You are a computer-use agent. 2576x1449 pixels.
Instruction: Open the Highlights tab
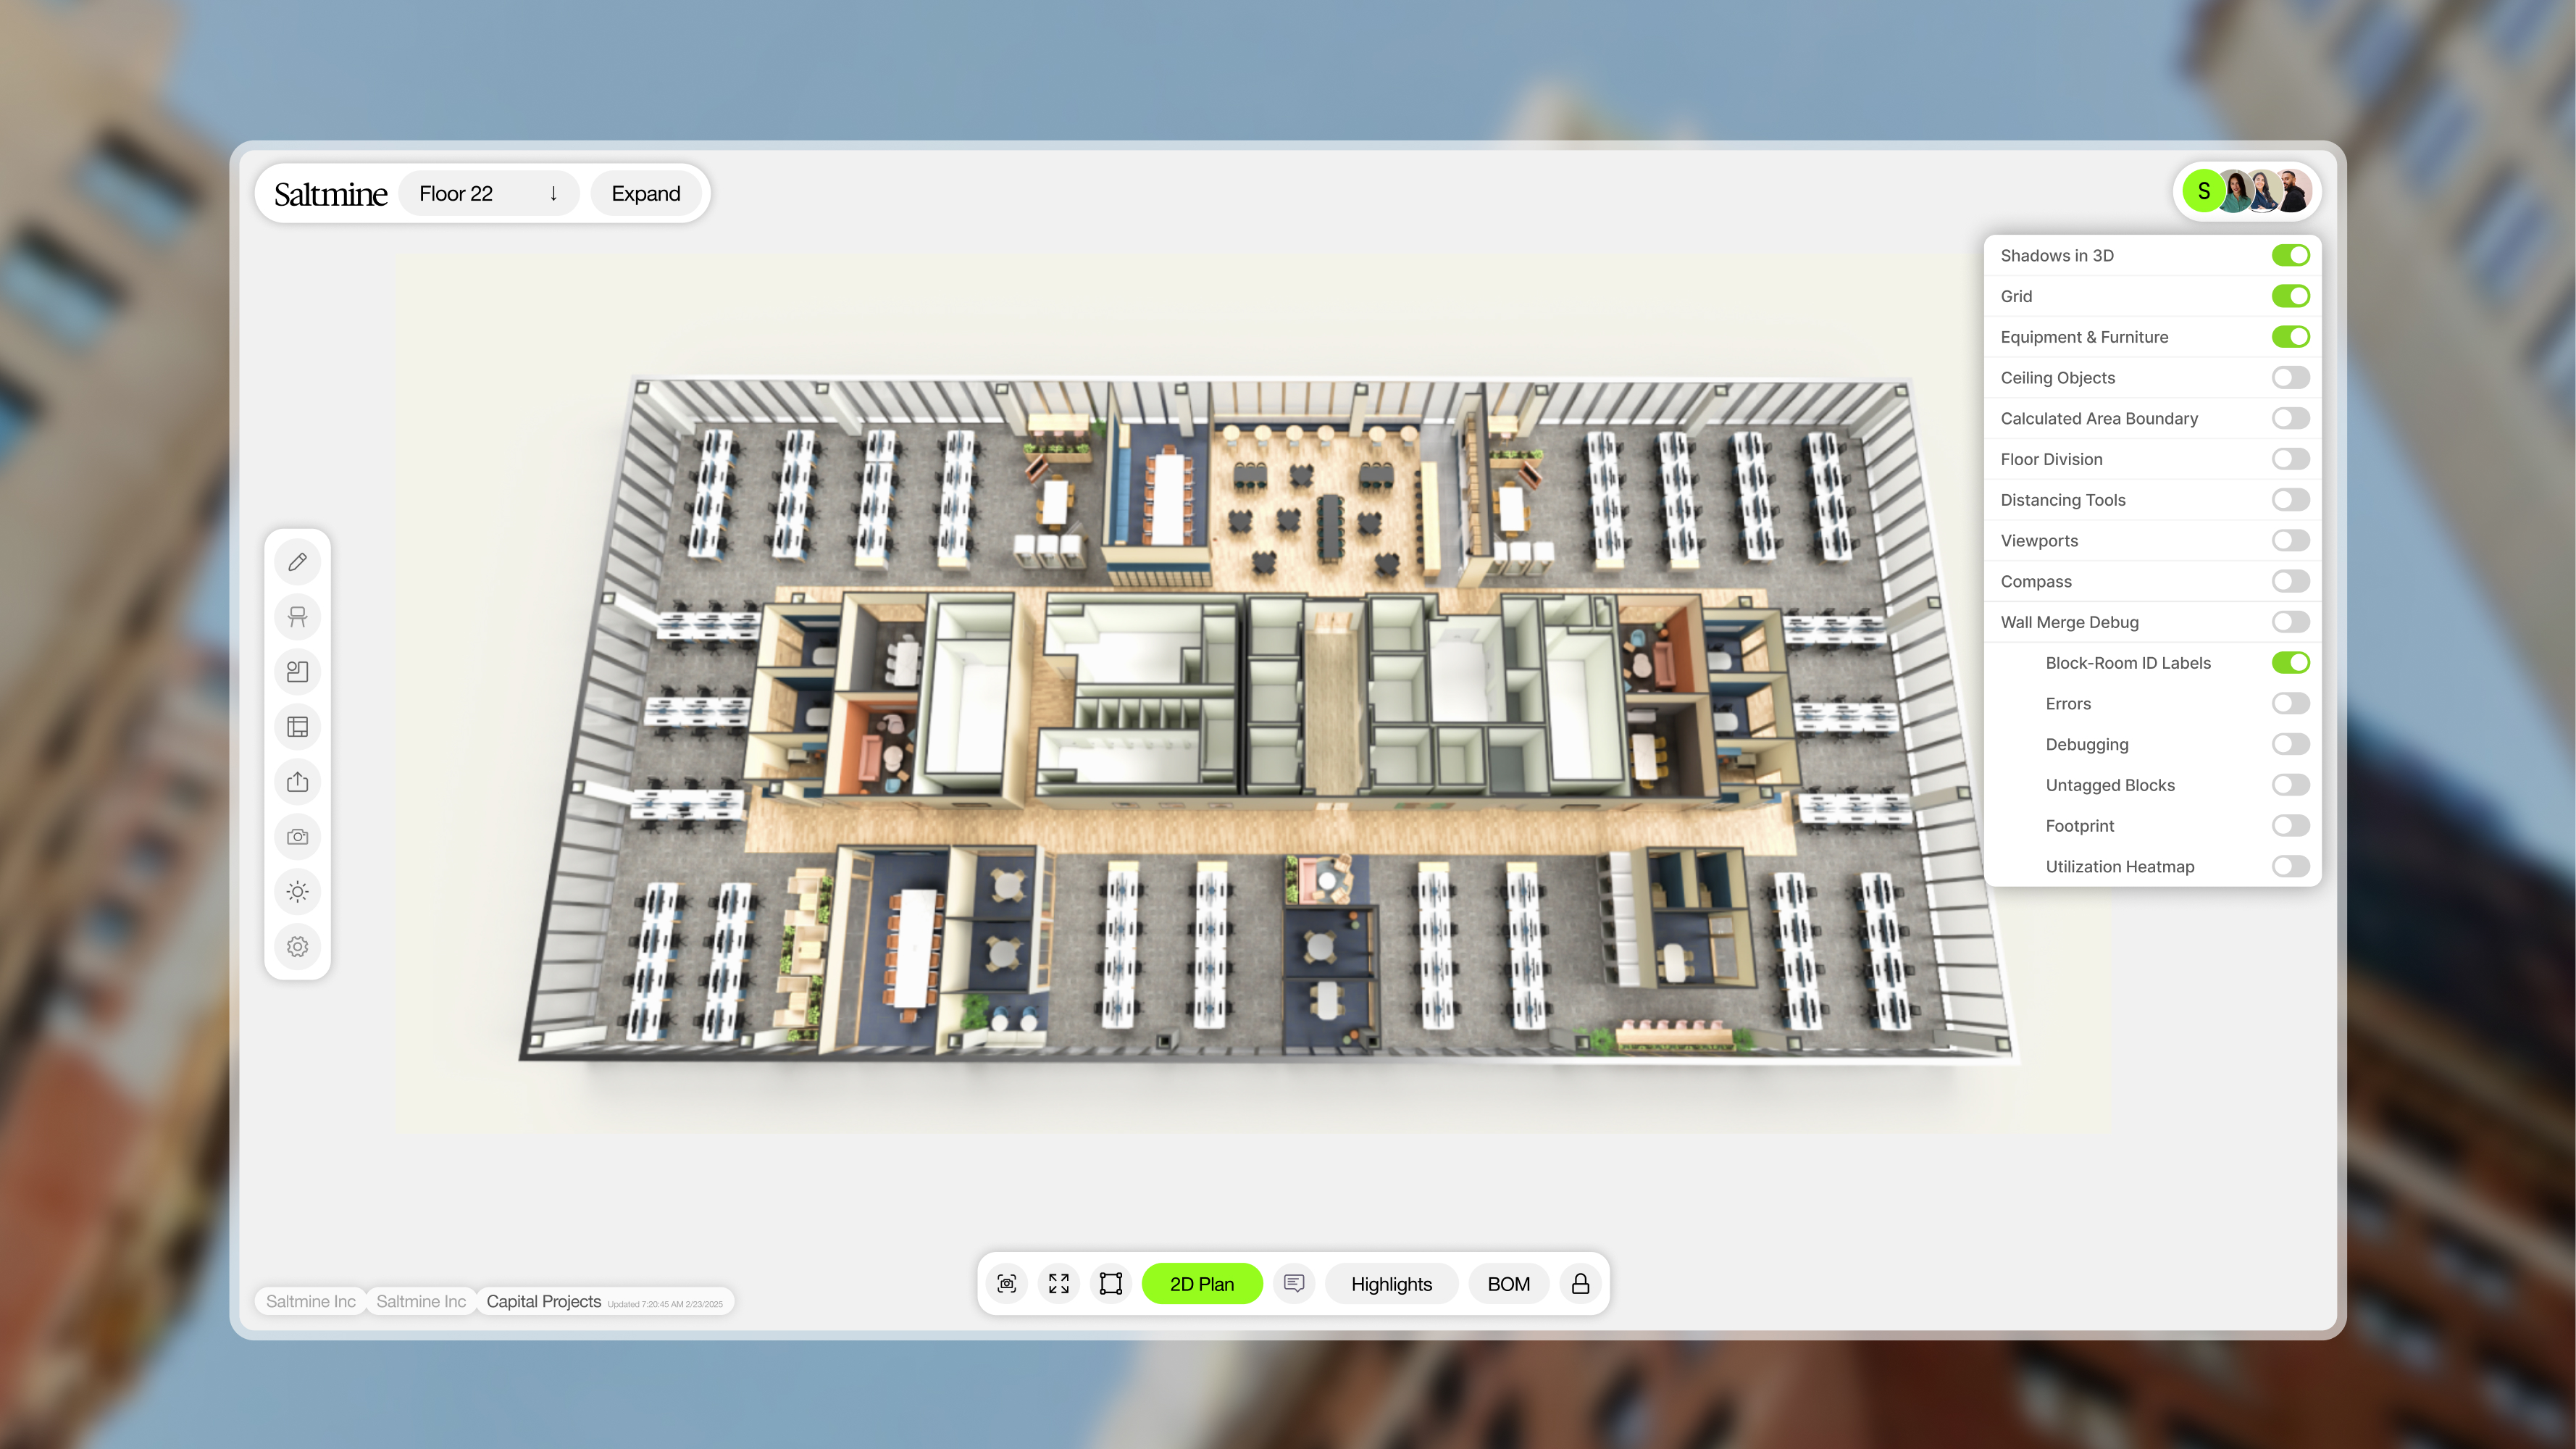pyautogui.click(x=1391, y=1283)
